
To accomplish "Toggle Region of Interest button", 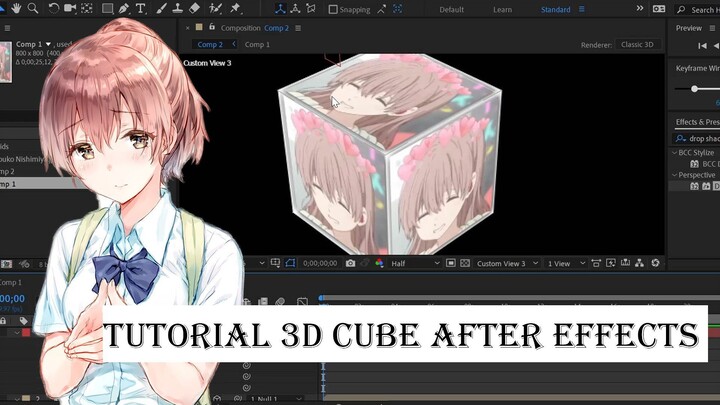I will tap(451, 263).
